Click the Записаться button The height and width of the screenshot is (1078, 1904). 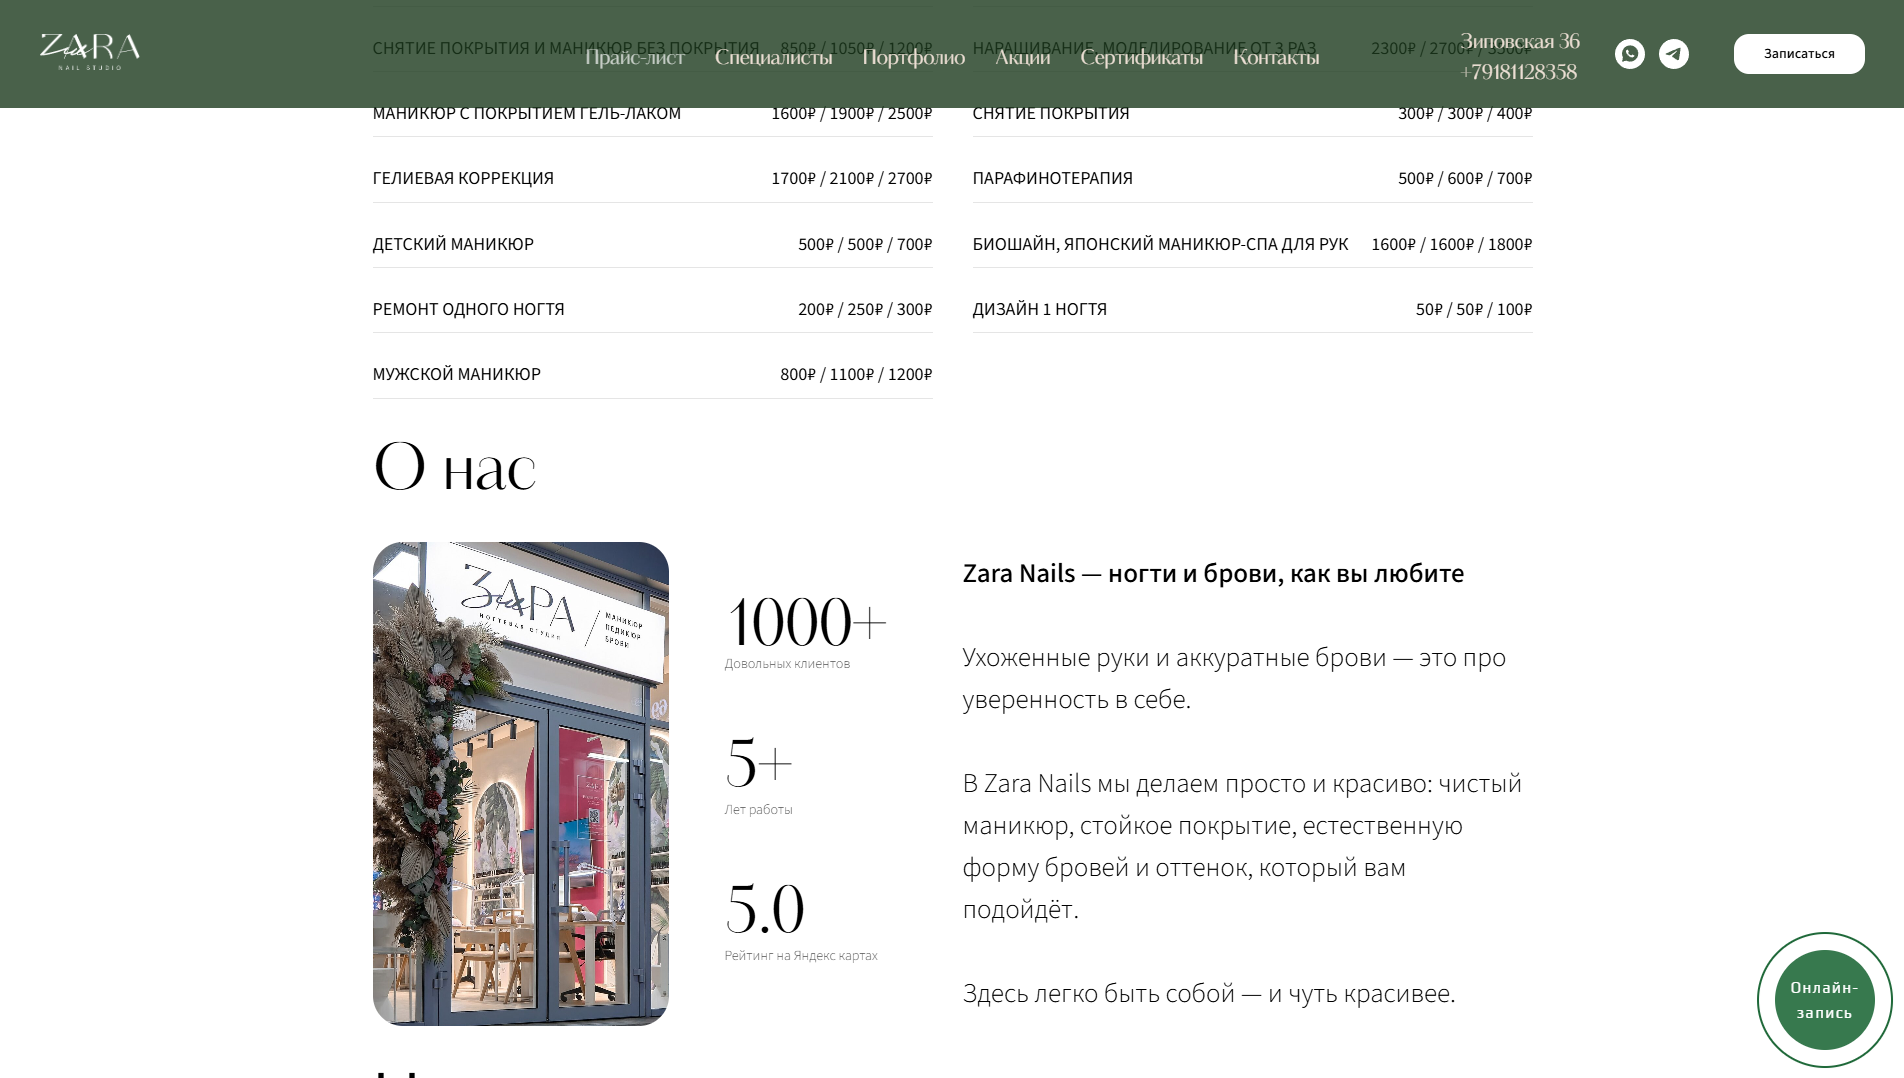pos(1798,54)
